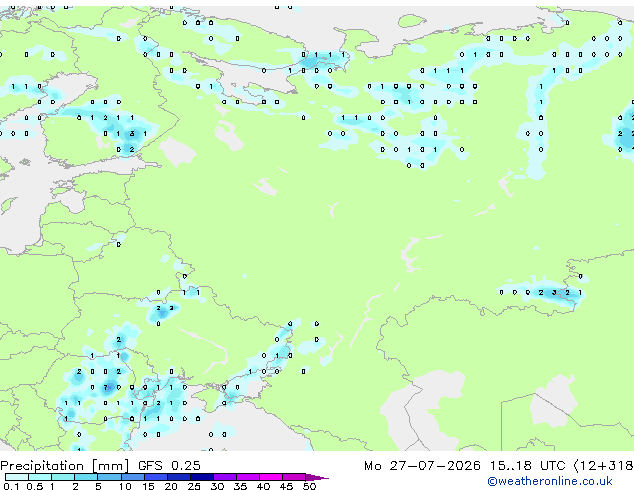Select the 35–40 mm legend swatch
The width and height of the screenshot is (634, 490).
pyautogui.click(x=247, y=477)
